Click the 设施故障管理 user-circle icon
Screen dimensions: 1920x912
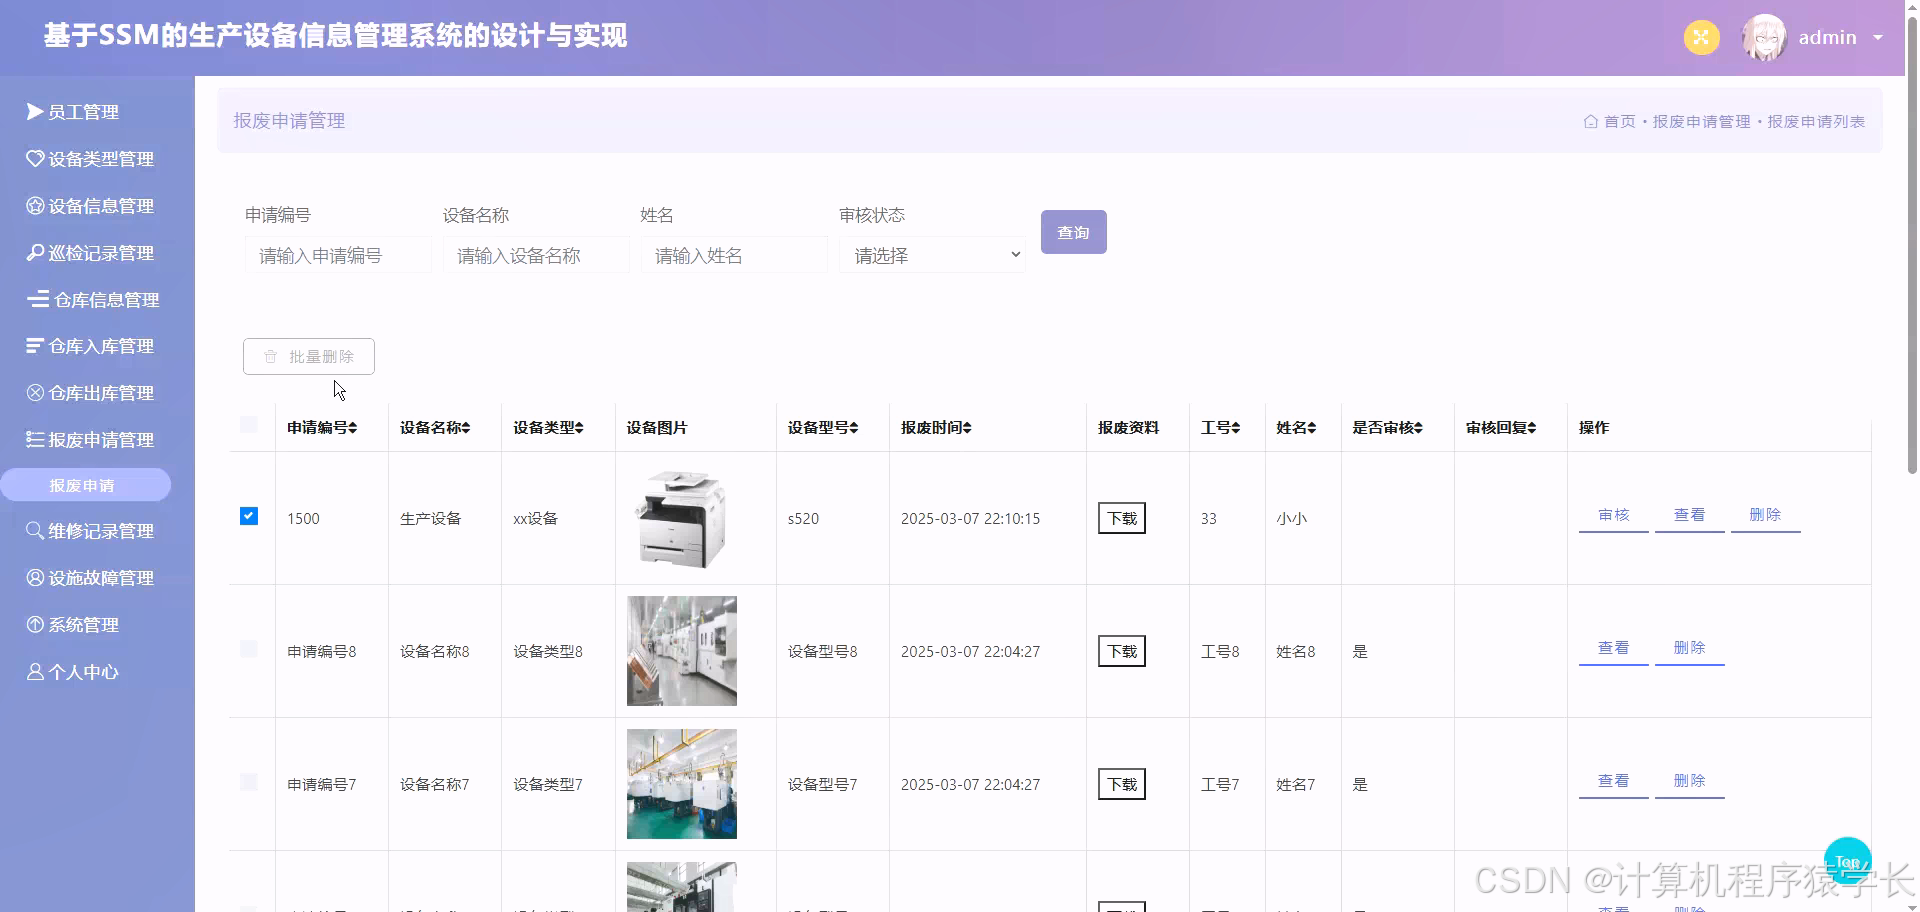tap(35, 578)
